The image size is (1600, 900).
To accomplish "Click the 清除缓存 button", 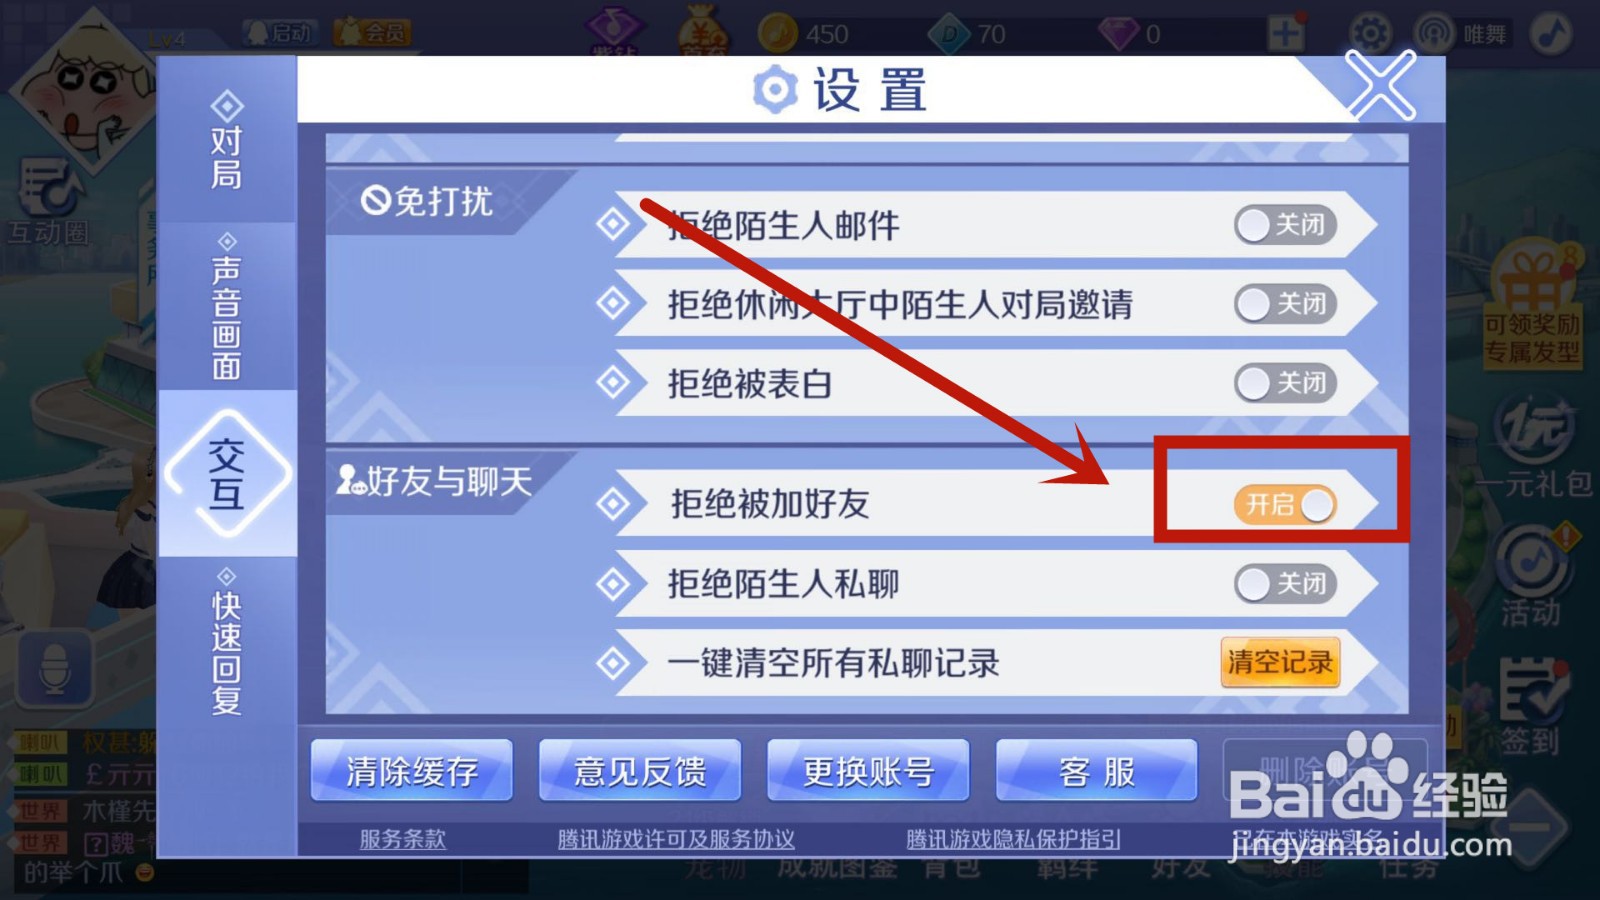I will coord(412,771).
